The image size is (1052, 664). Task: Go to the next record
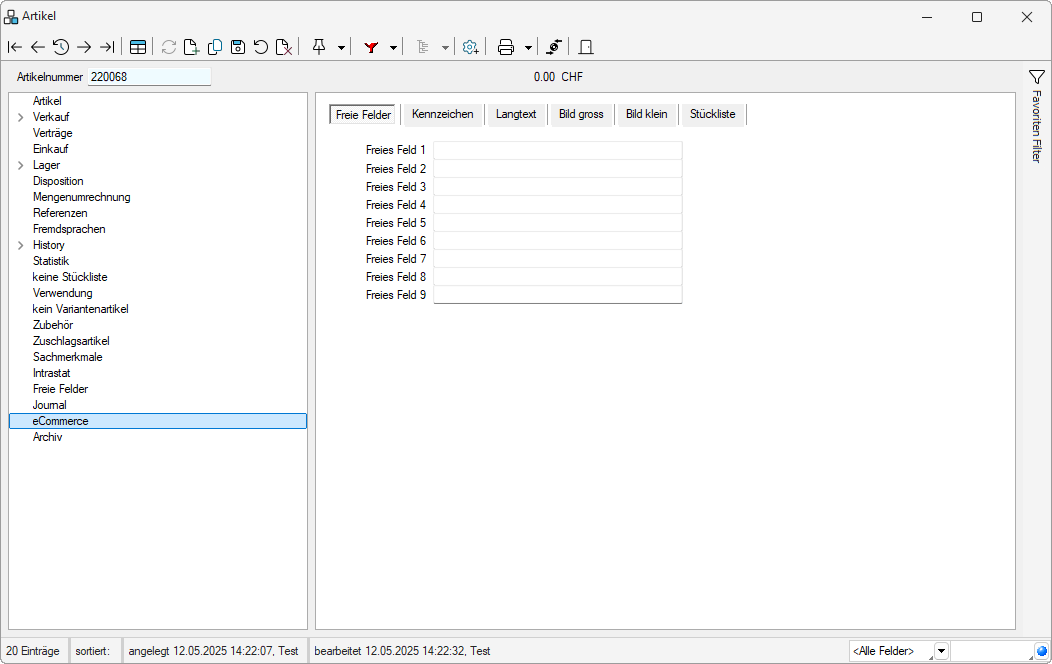click(x=84, y=47)
